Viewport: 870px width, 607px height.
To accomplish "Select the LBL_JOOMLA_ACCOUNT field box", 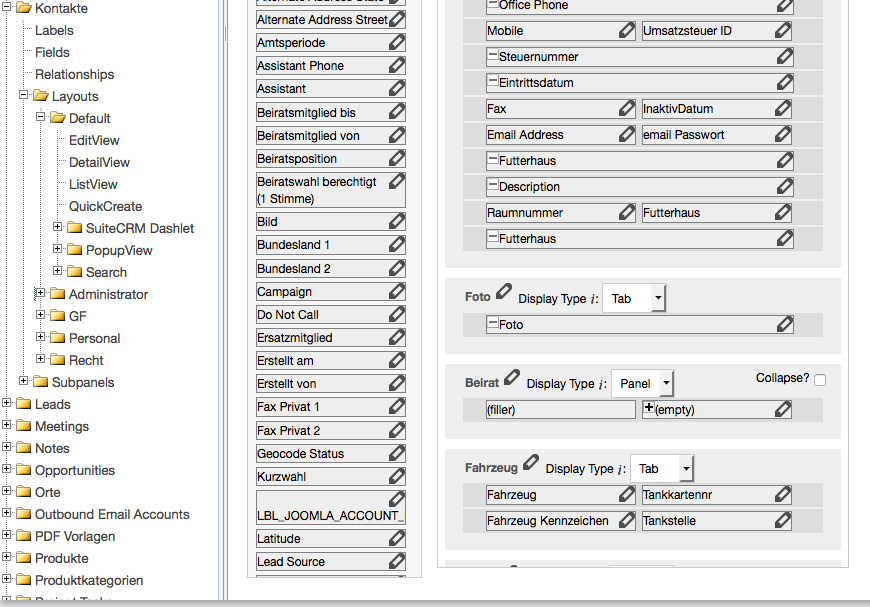I will 331,507.
